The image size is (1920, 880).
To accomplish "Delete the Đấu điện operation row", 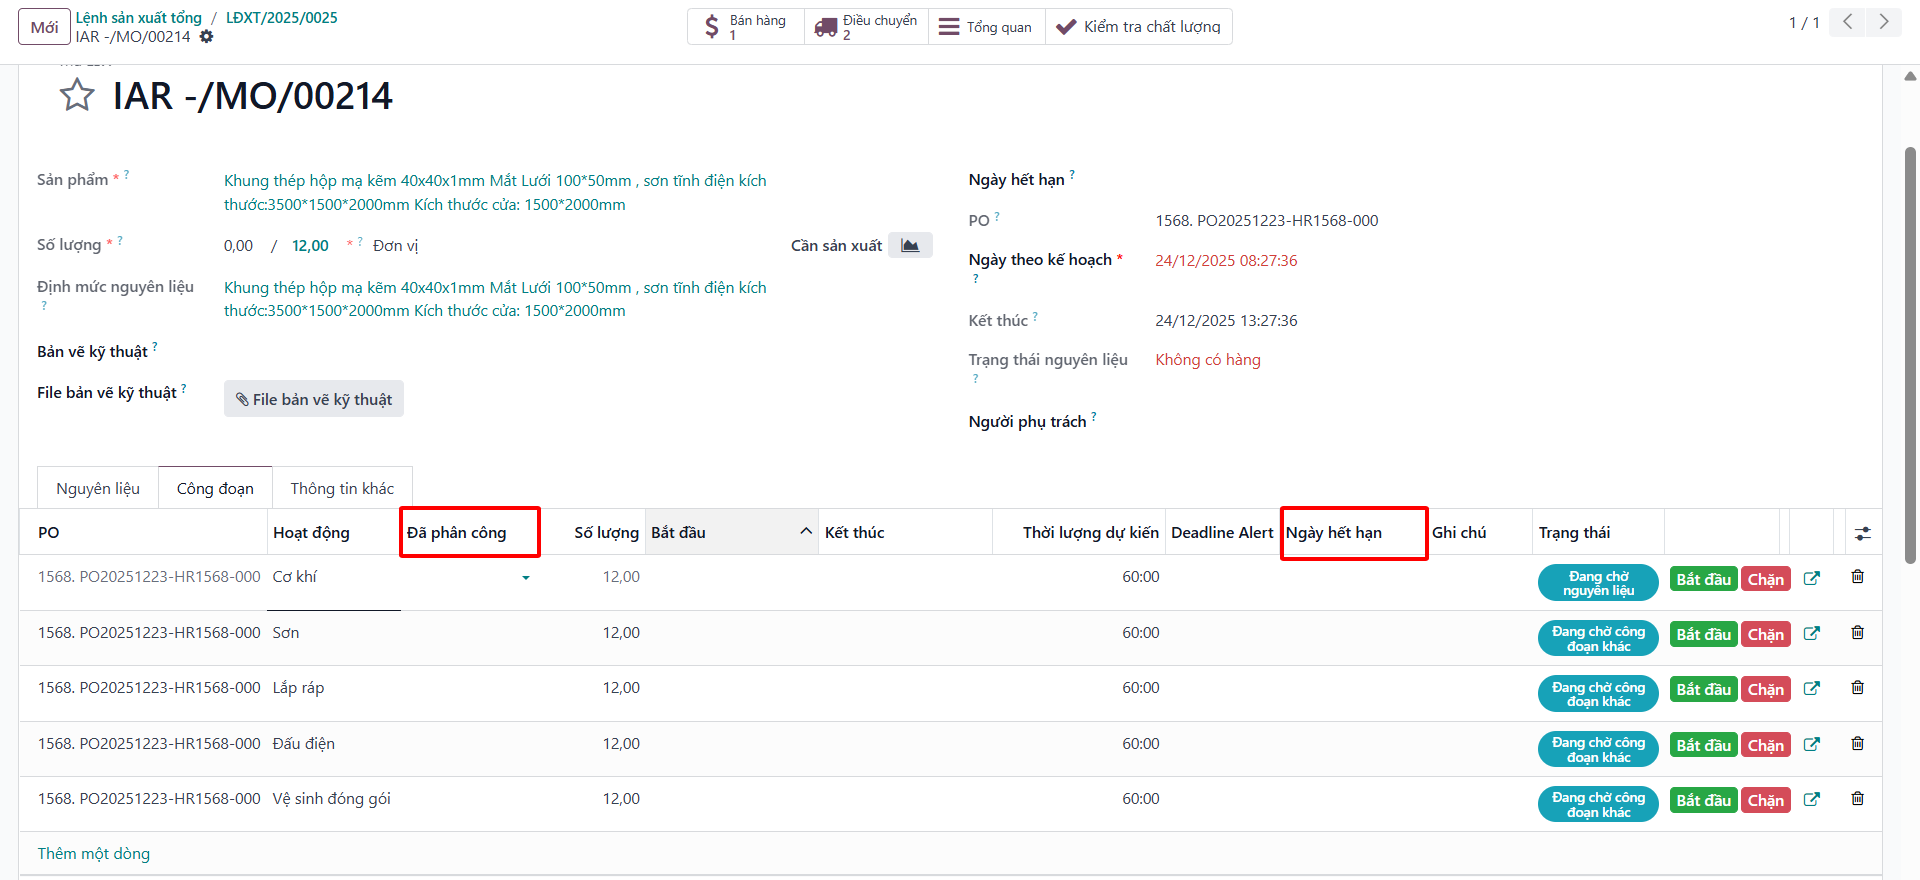I will [1857, 743].
